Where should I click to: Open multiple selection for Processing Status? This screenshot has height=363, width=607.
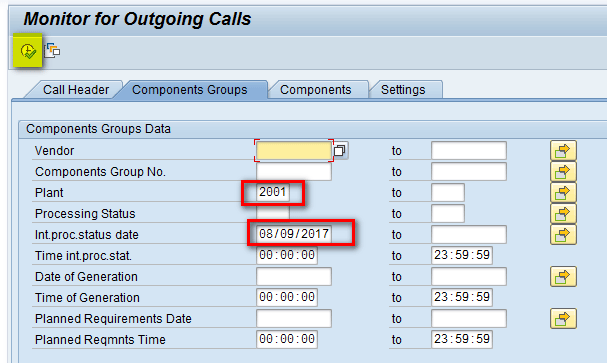(x=563, y=214)
